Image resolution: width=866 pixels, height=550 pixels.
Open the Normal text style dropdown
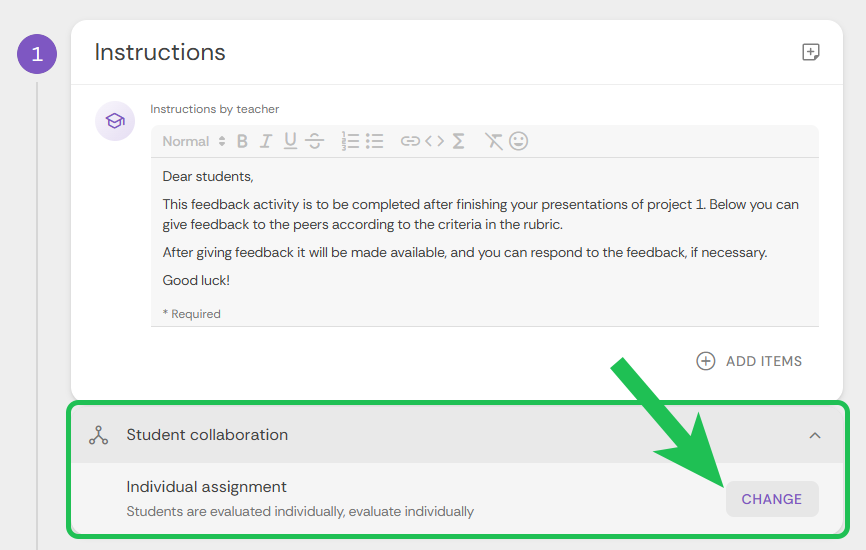click(194, 142)
